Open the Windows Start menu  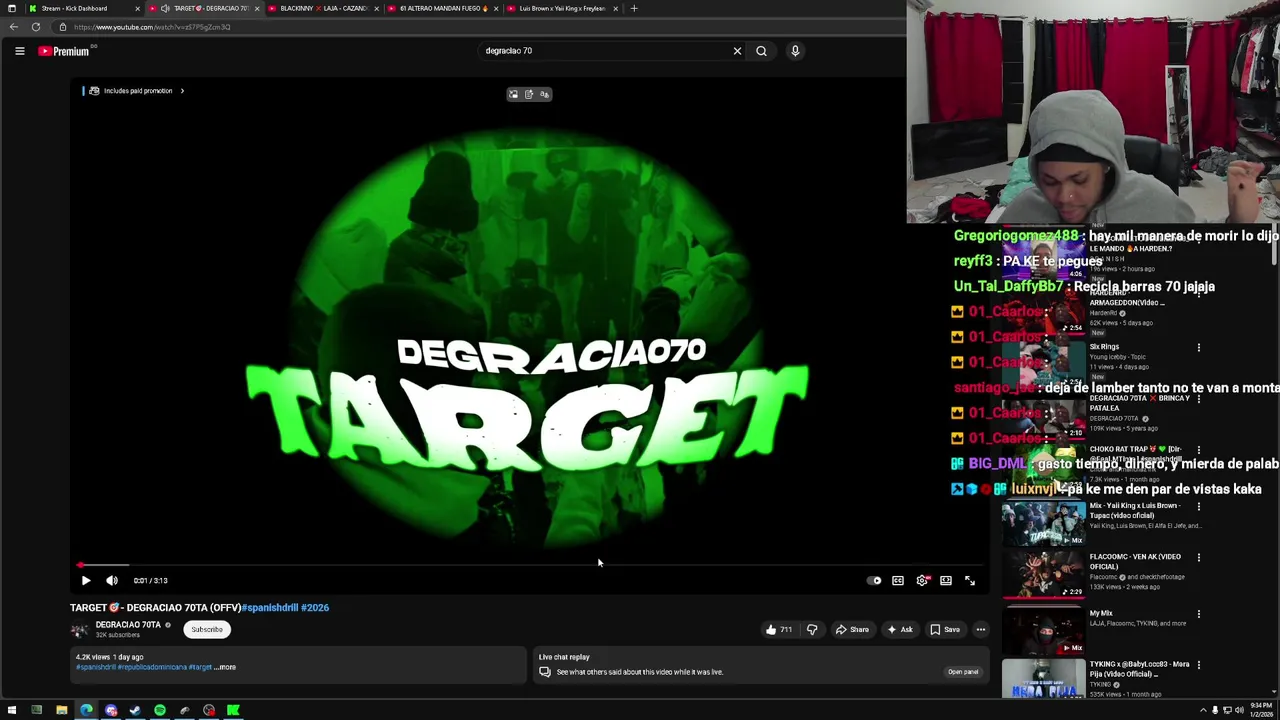pyautogui.click(x=12, y=711)
